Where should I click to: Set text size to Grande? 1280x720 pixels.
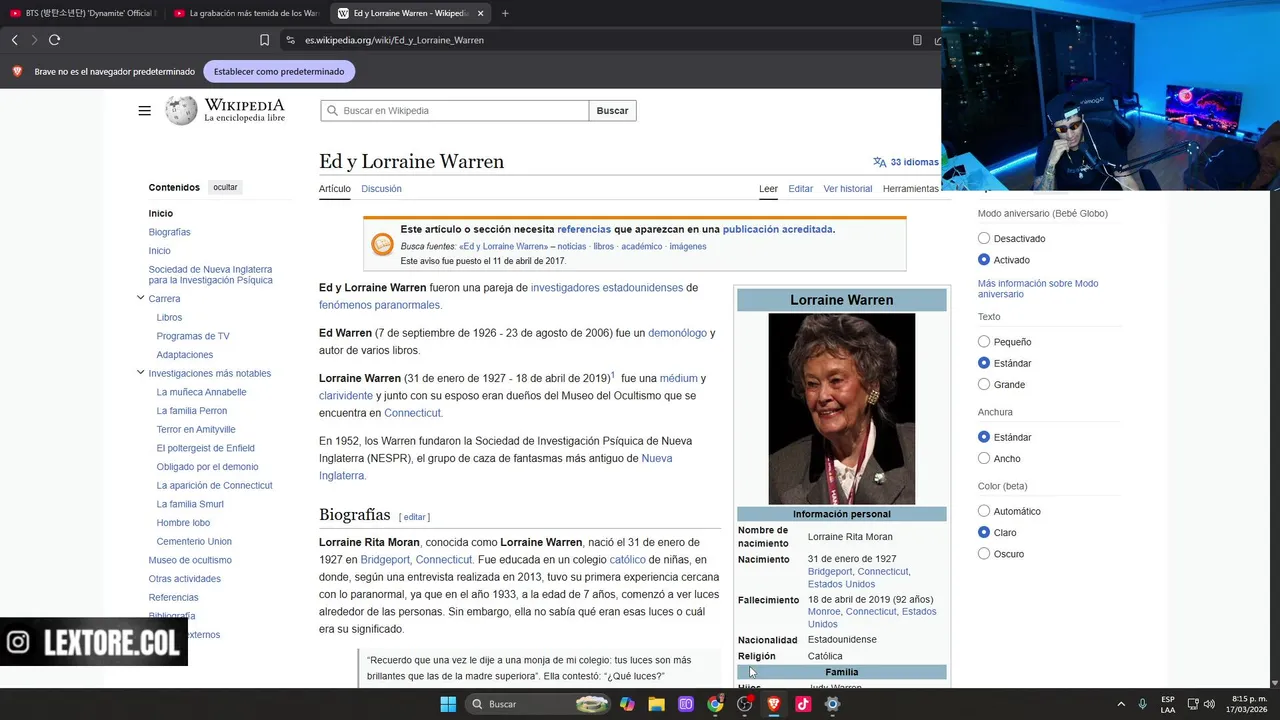(x=984, y=385)
